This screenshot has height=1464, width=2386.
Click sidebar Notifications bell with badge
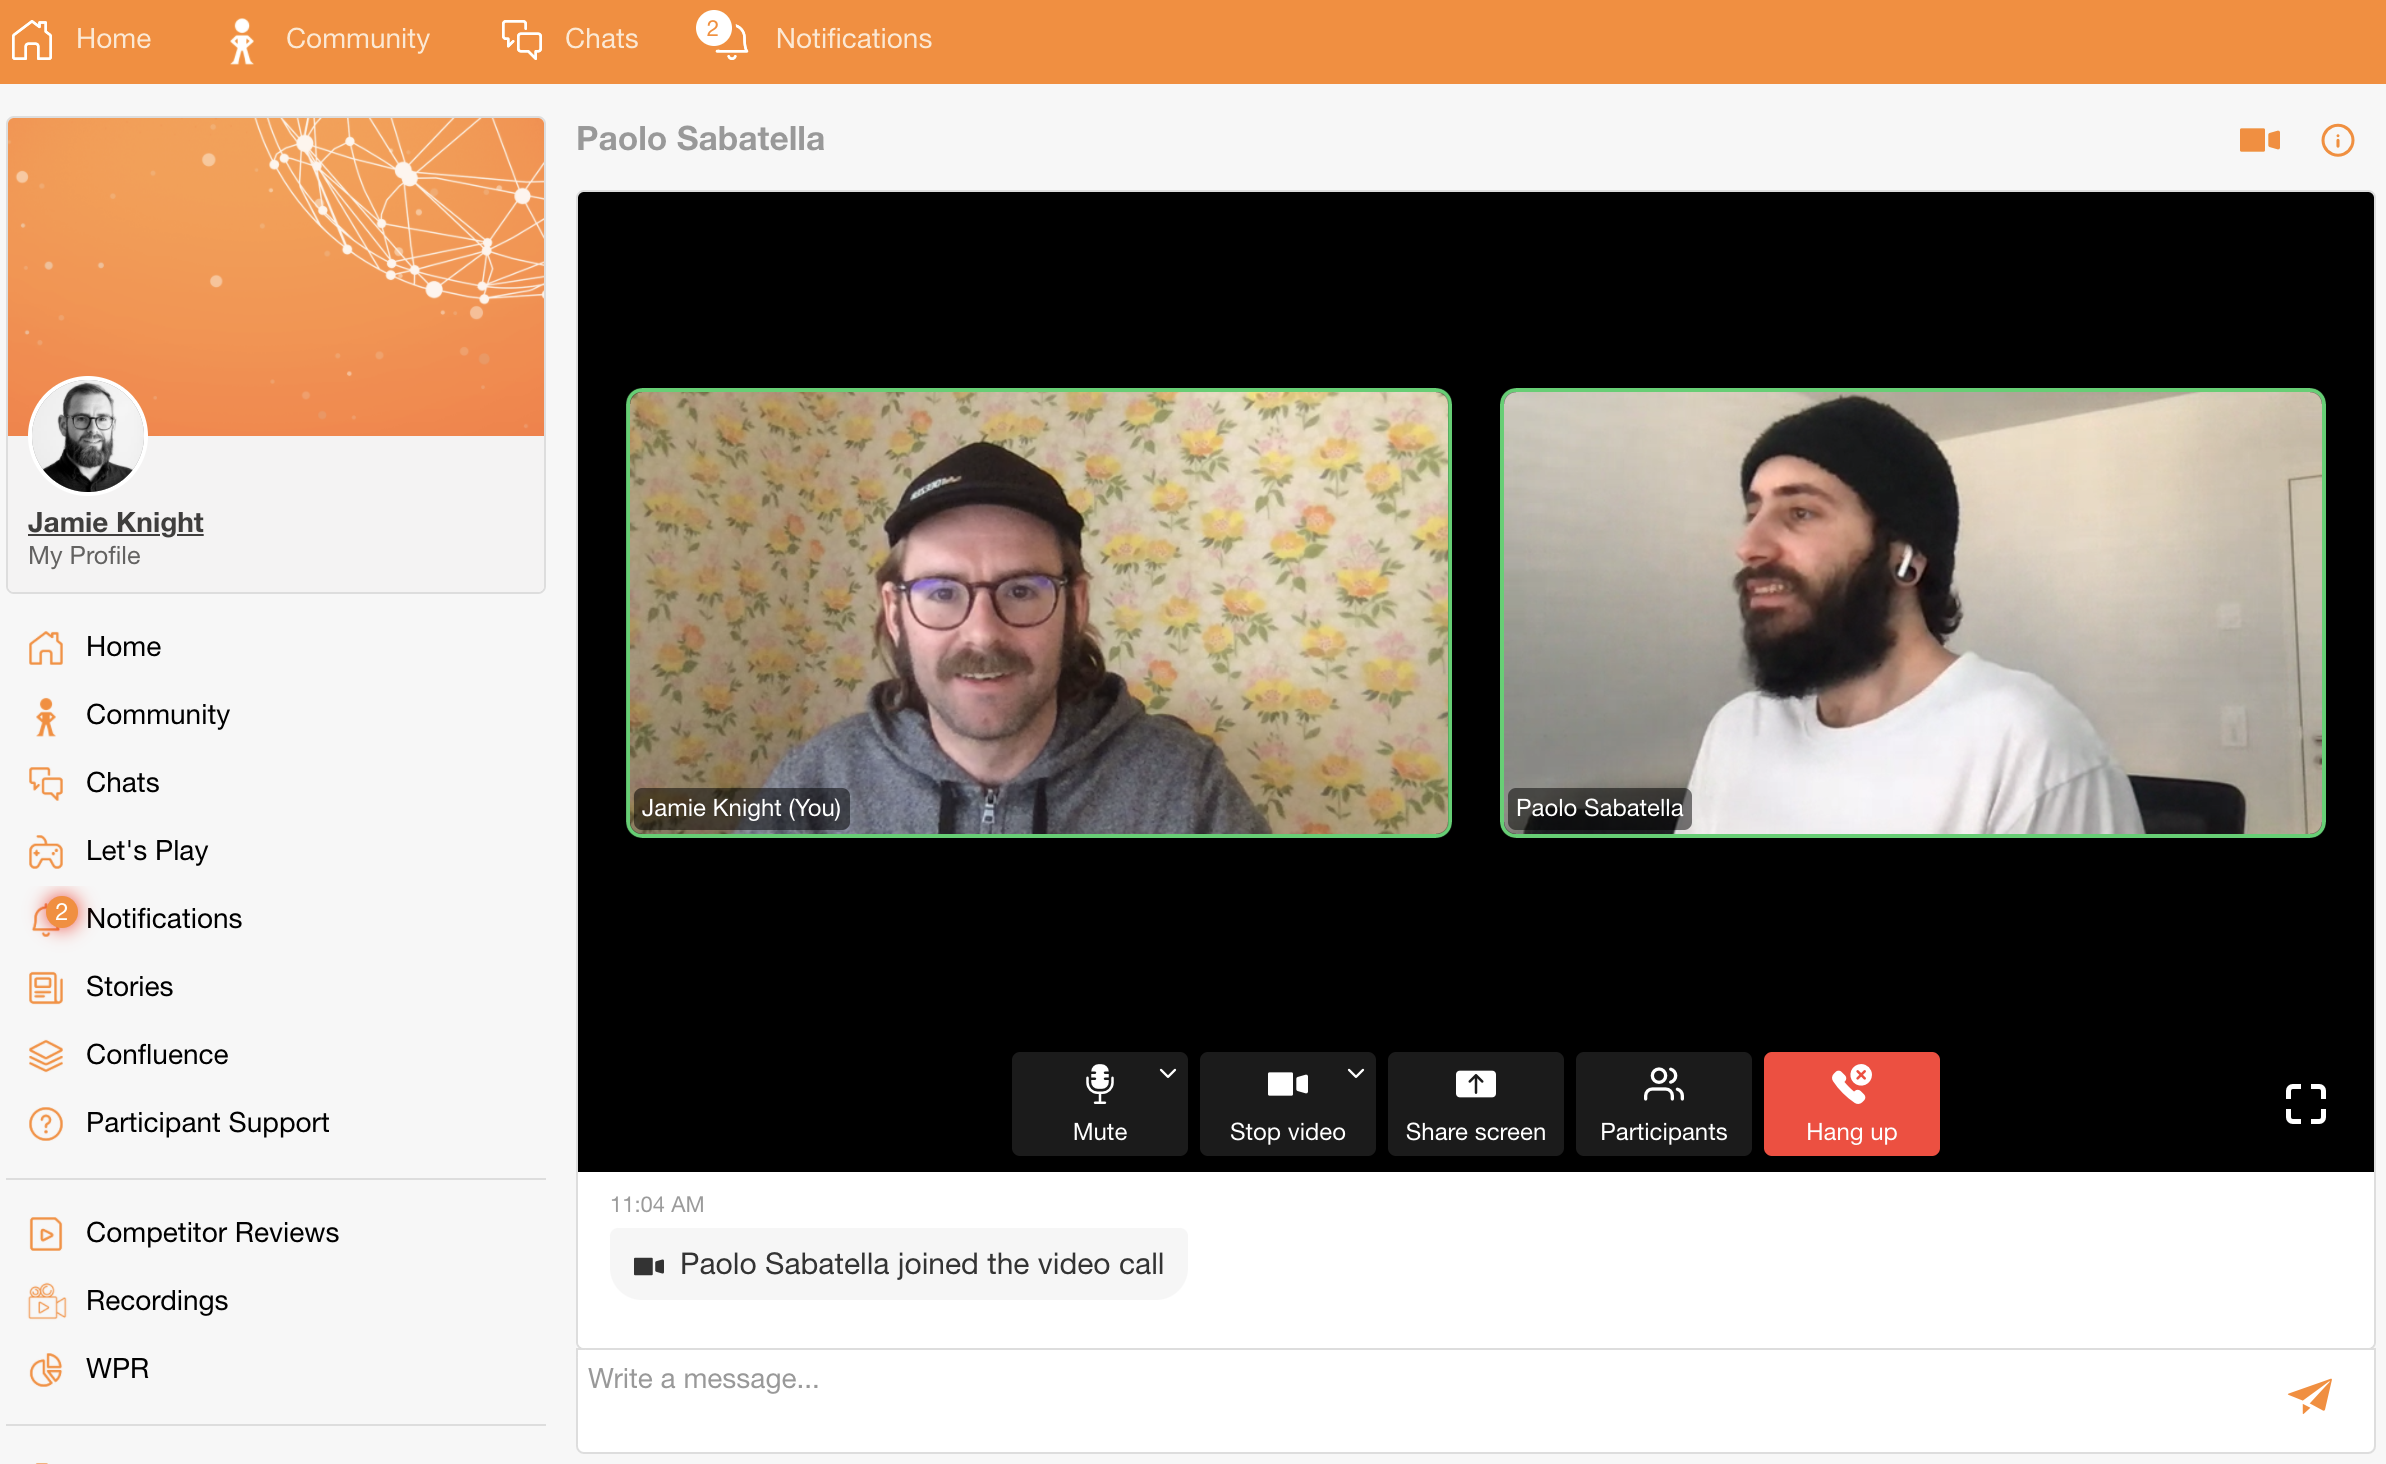click(x=52, y=916)
